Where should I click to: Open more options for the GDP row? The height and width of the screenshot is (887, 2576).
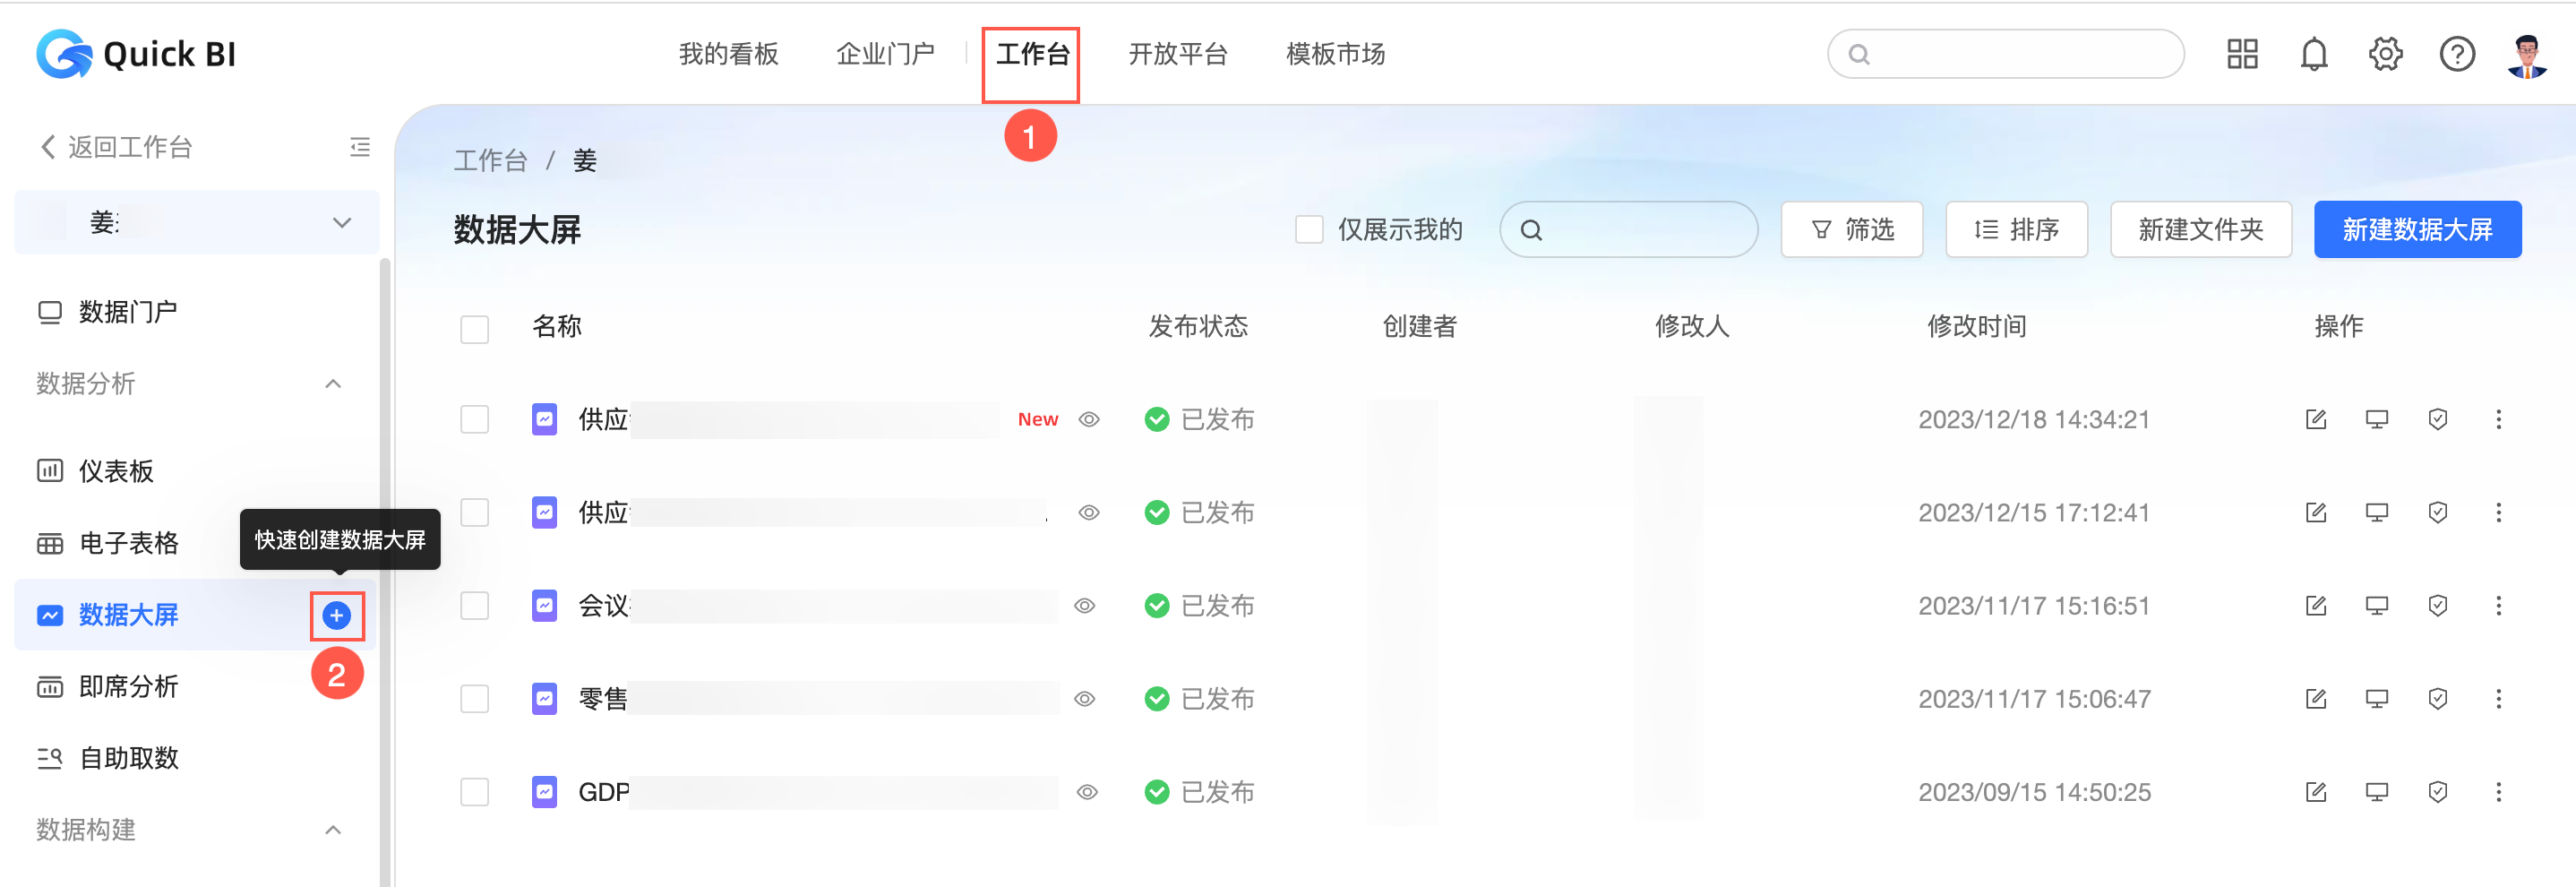(x=2499, y=792)
